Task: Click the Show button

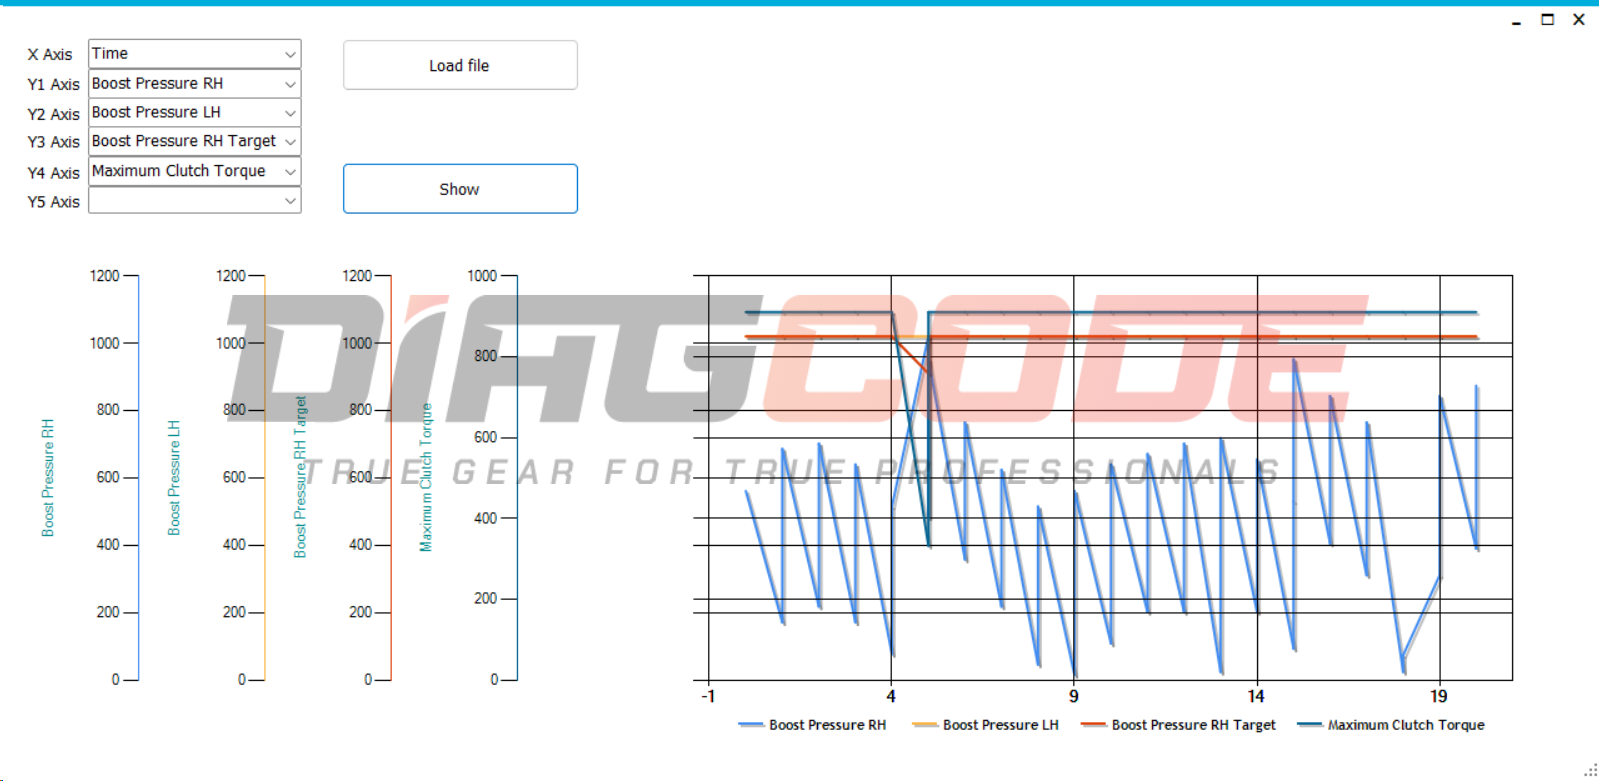Action: pos(460,189)
